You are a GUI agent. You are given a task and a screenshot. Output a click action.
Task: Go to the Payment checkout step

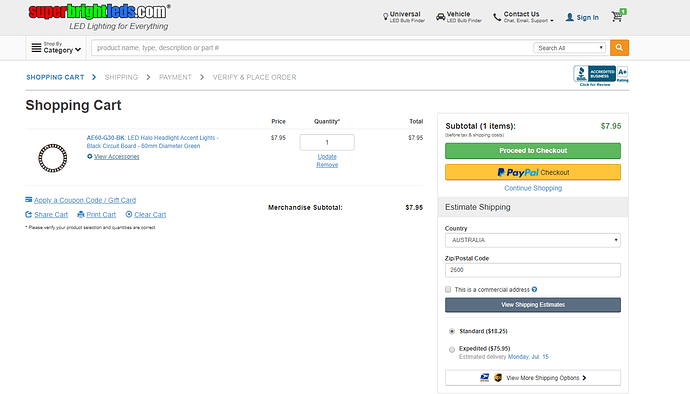coord(175,77)
